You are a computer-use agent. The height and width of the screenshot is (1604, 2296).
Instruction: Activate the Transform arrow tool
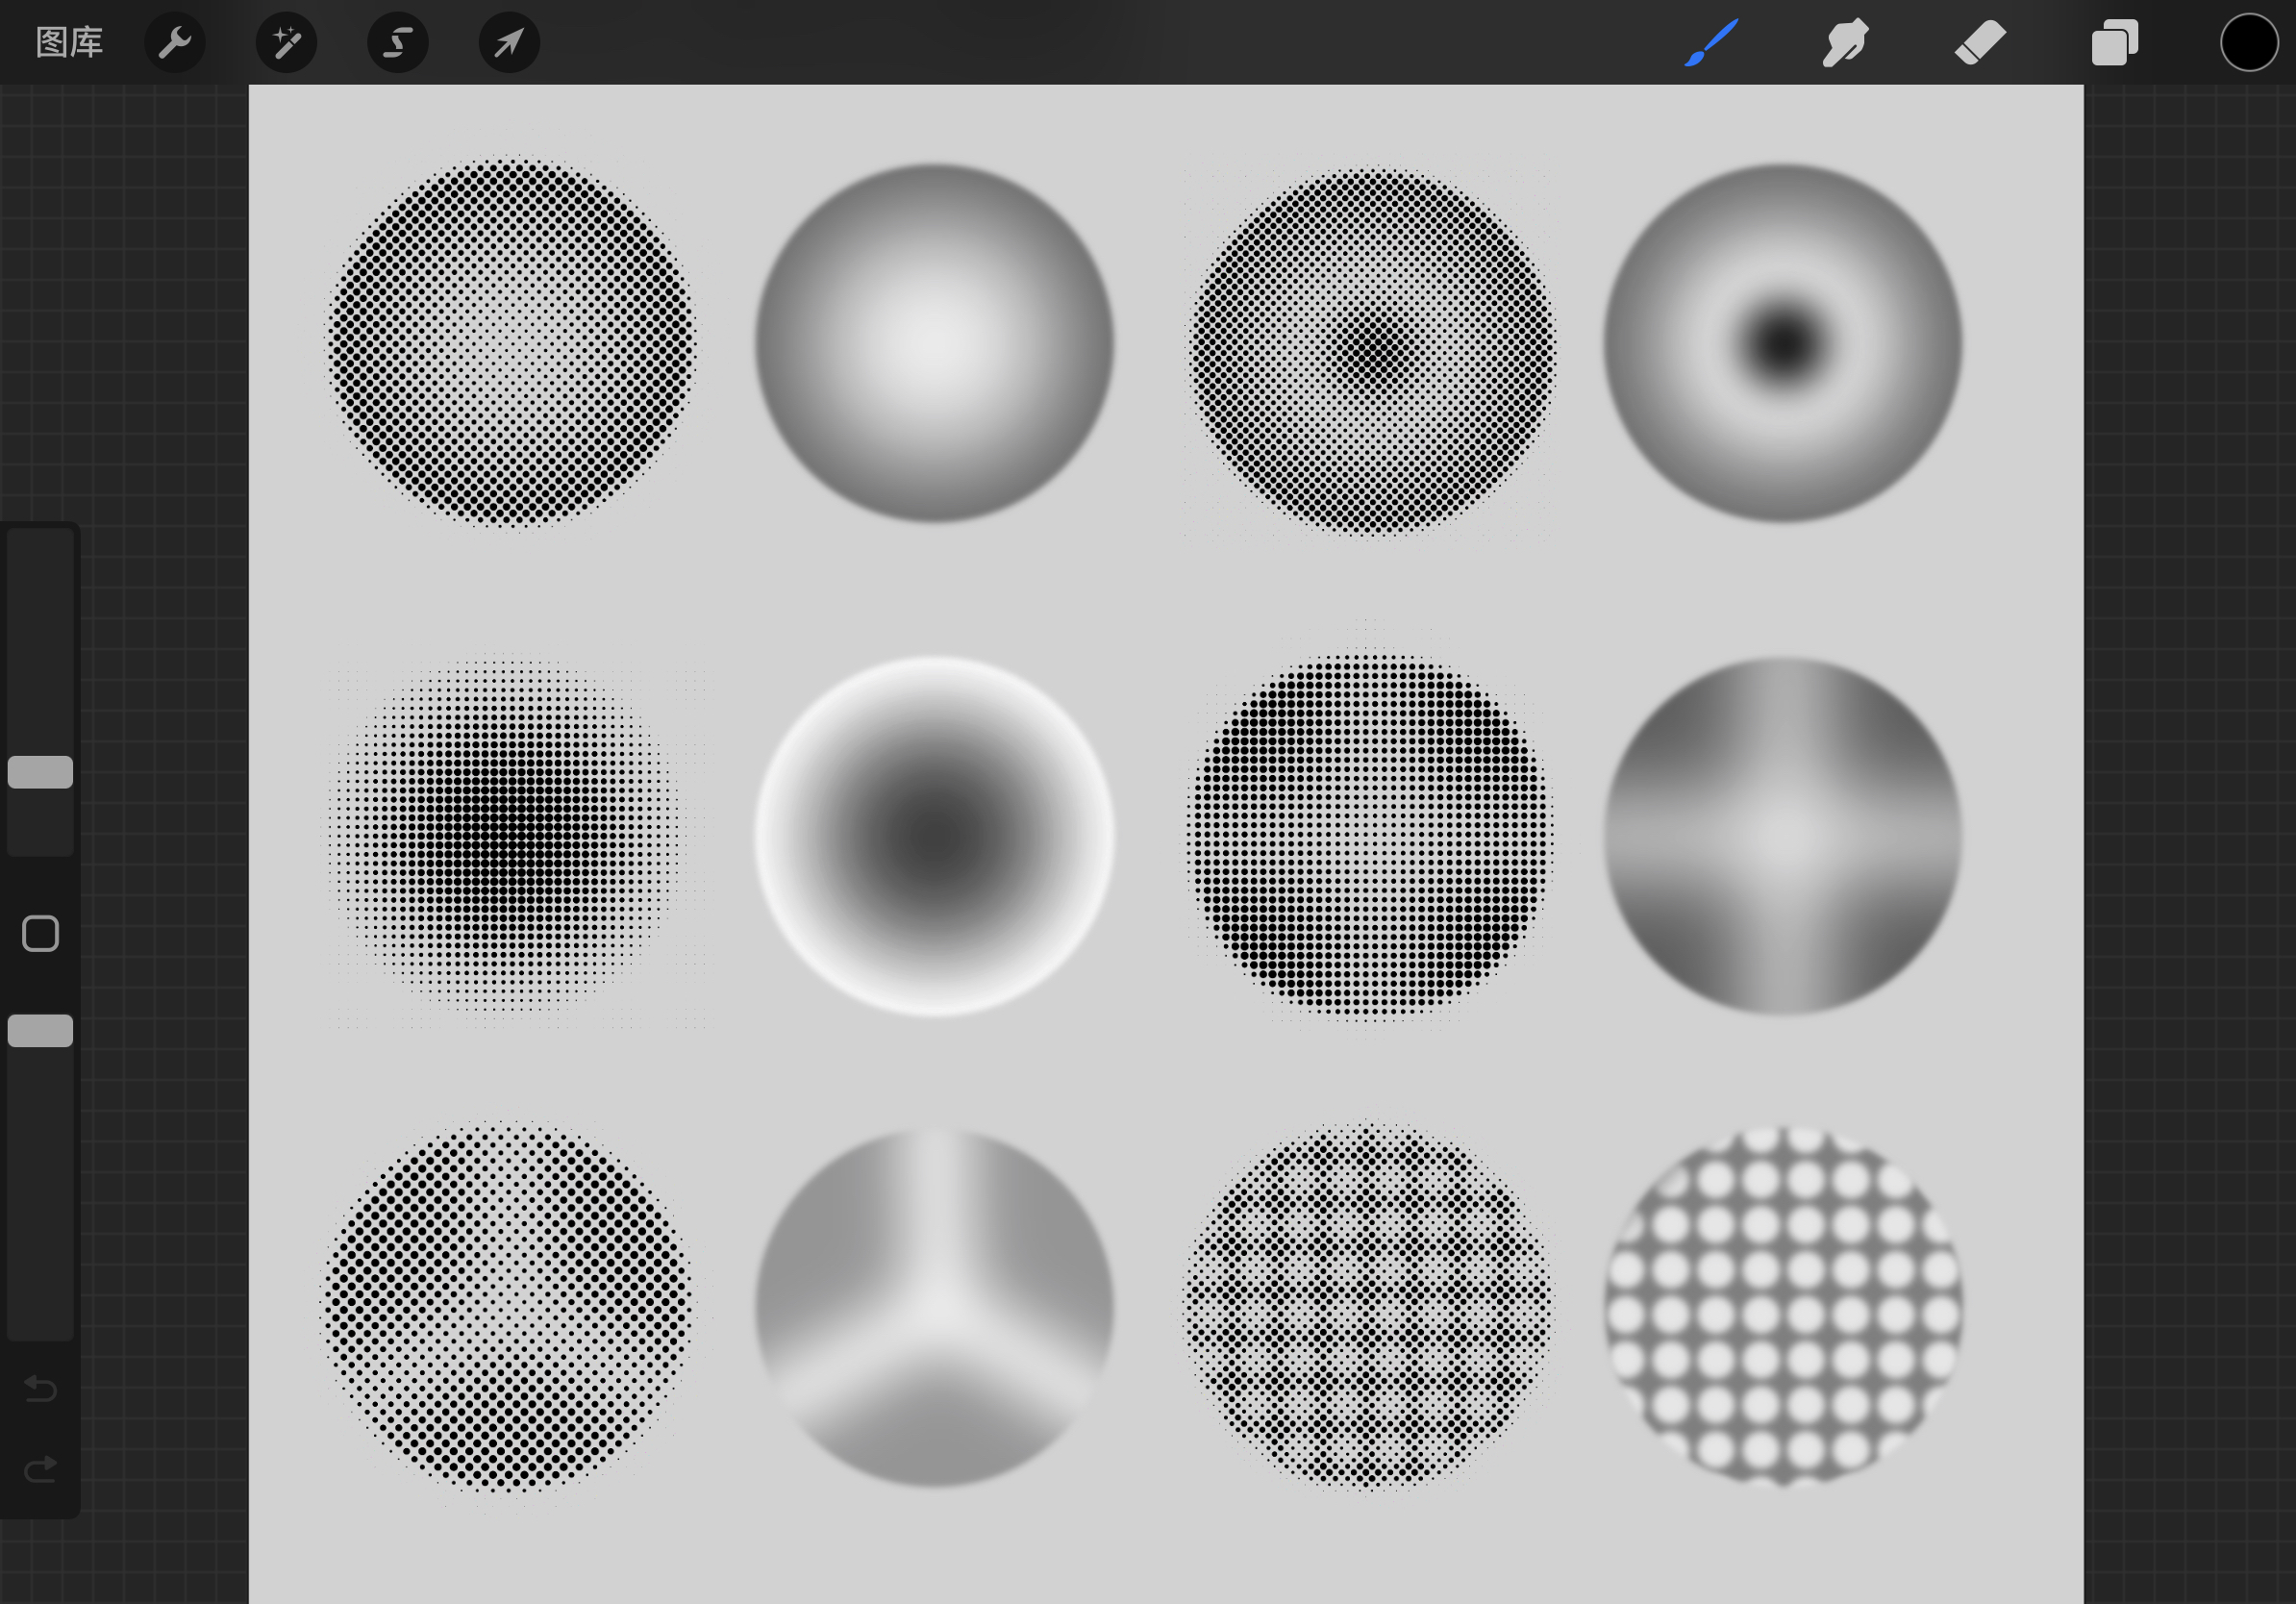click(x=509, y=42)
